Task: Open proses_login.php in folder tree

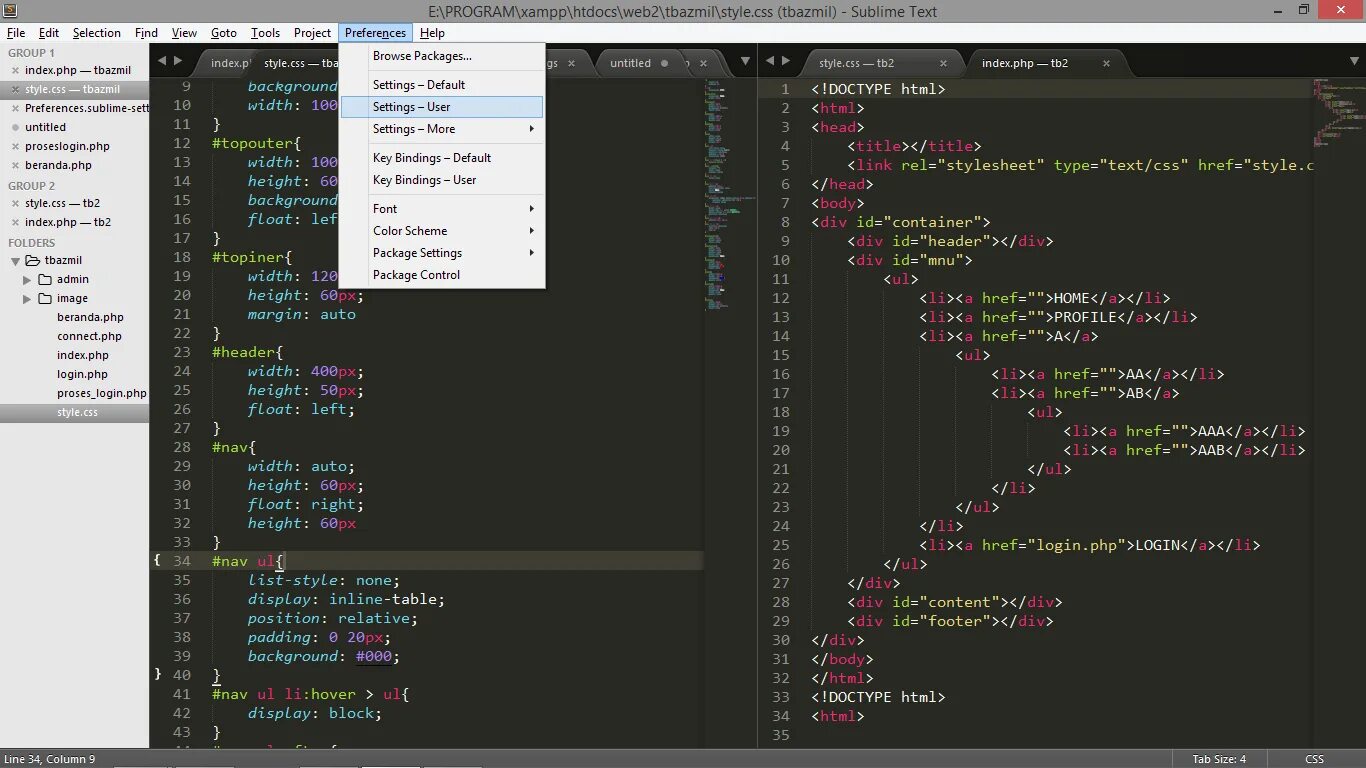Action: coord(101,393)
